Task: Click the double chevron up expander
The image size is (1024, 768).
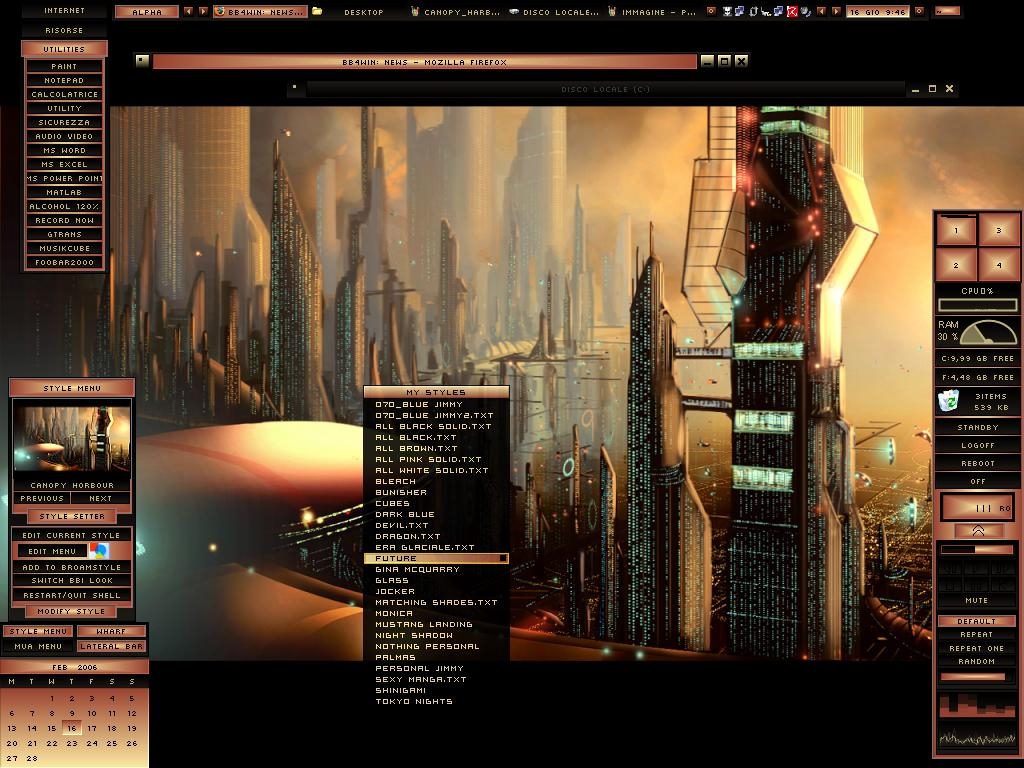Action: pyautogui.click(x=978, y=531)
